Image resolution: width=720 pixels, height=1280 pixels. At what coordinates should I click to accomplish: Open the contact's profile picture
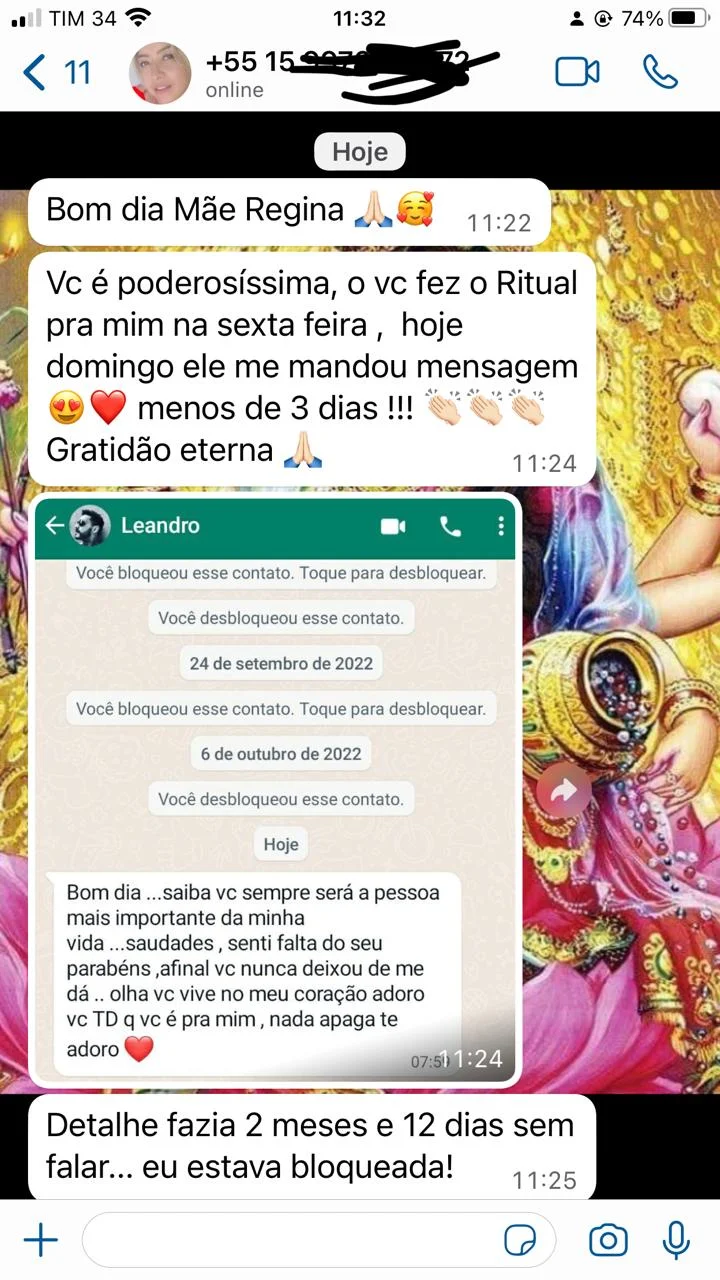(x=162, y=74)
